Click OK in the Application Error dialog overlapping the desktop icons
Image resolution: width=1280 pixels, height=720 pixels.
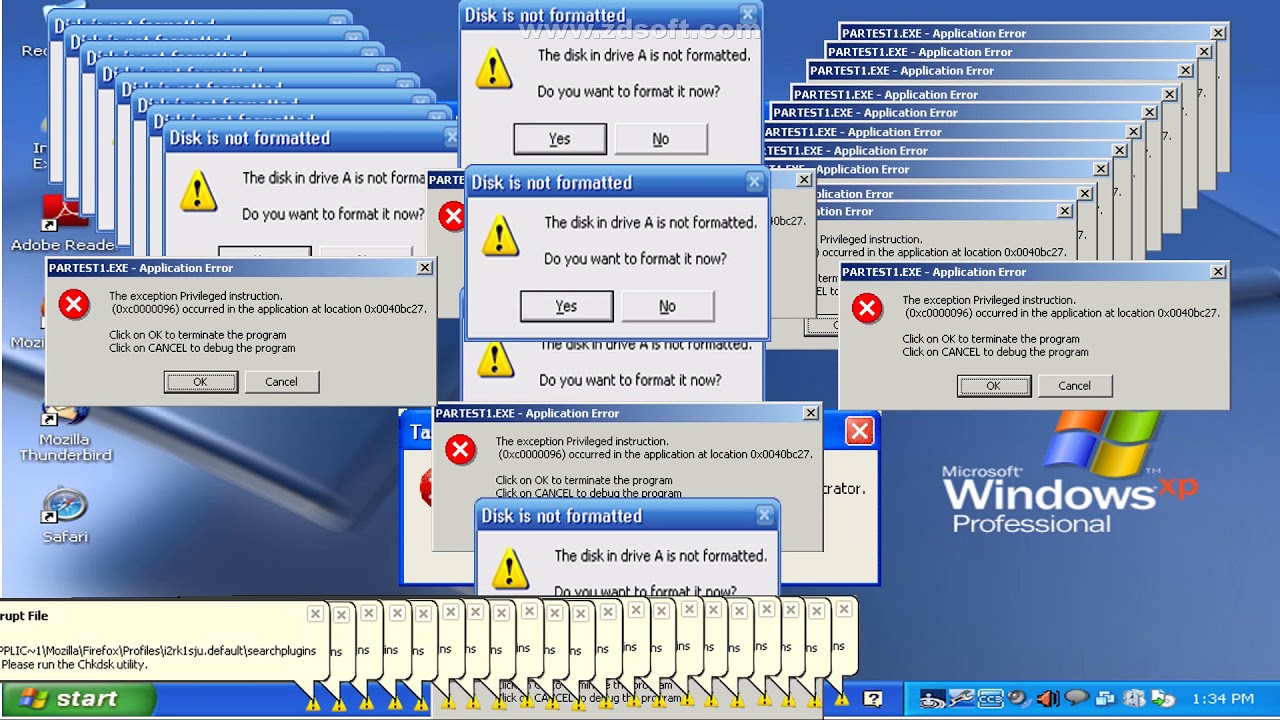pos(200,382)
